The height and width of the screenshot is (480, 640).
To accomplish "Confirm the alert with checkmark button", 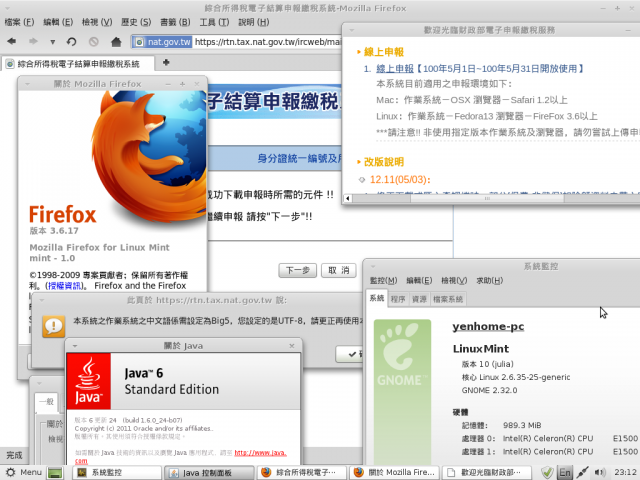I will (x=350, y=354).
